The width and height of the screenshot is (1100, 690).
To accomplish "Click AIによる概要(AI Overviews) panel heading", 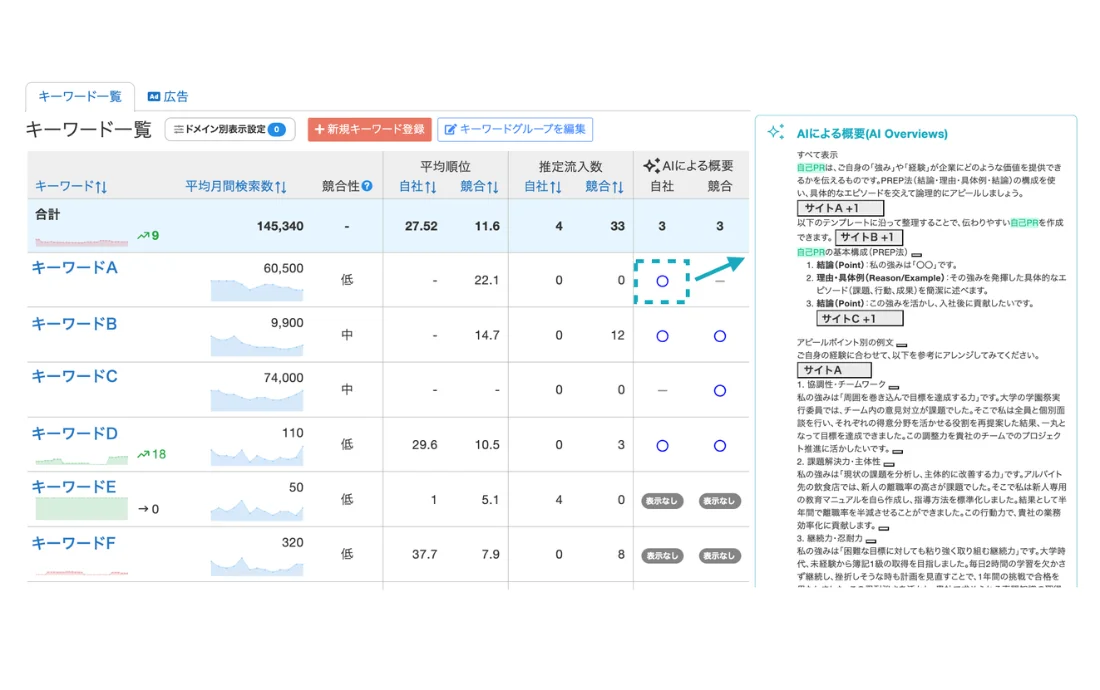I will pyautogui.click(x=872, y=134).
